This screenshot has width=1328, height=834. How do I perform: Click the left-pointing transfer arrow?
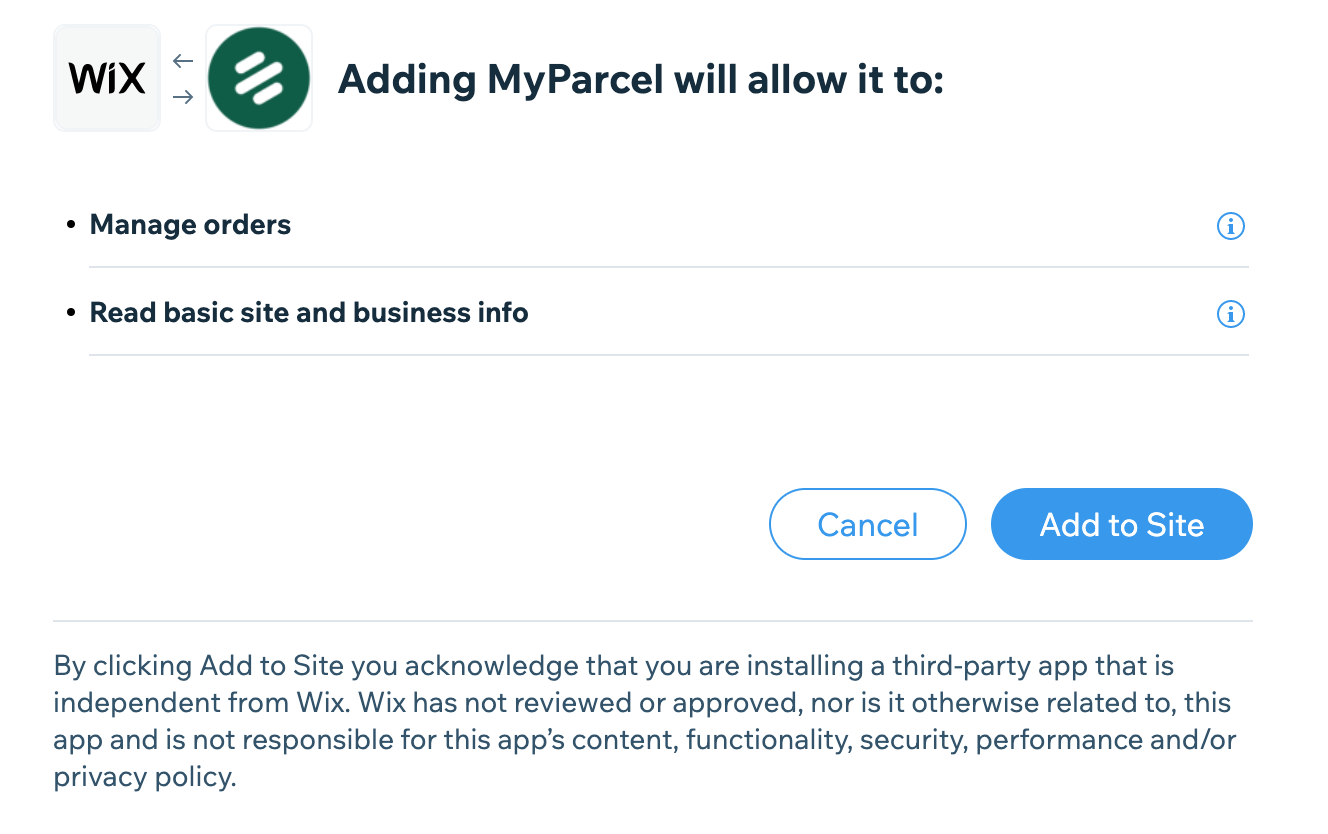(183, 60)
